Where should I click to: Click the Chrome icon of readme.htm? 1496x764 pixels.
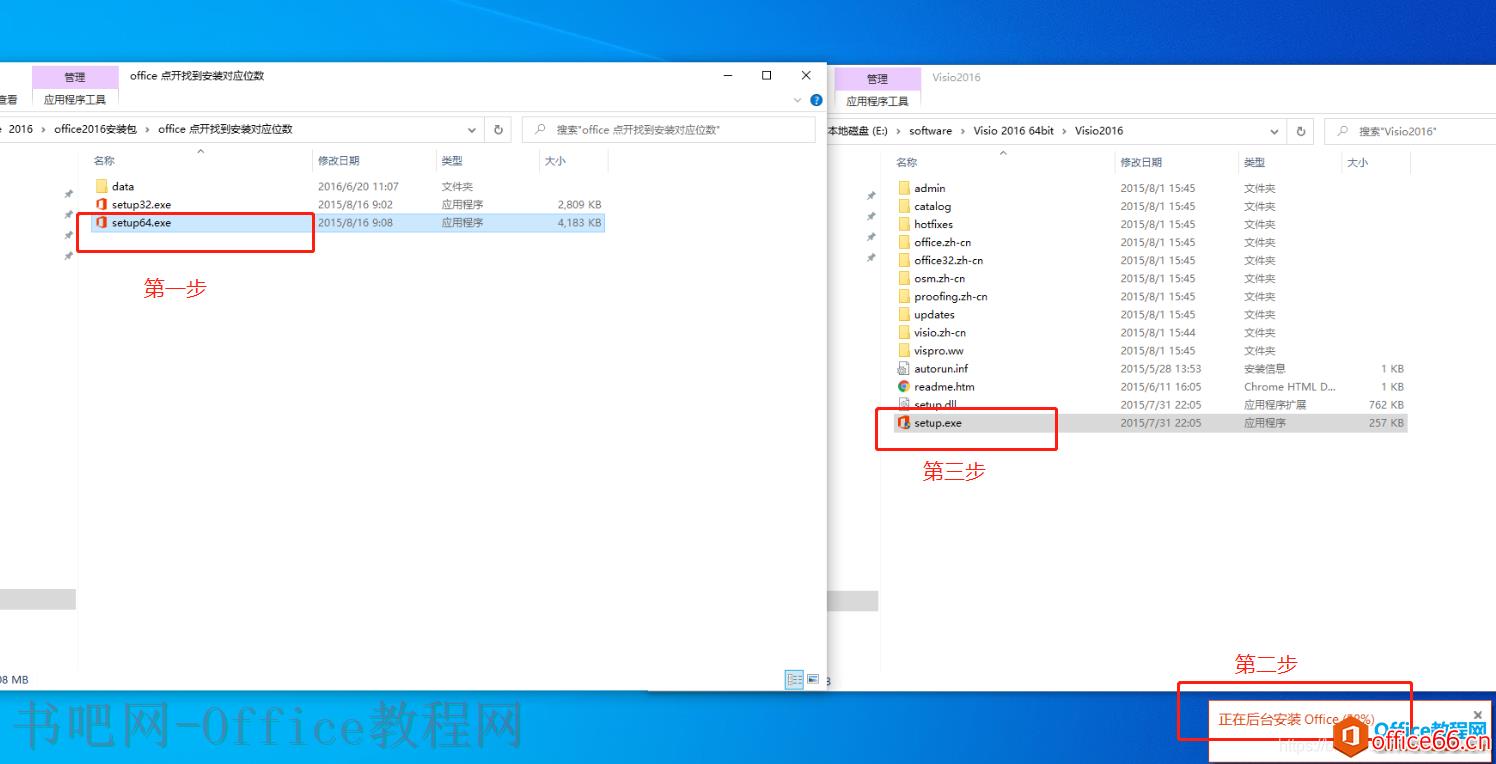(x=904, y=386)
